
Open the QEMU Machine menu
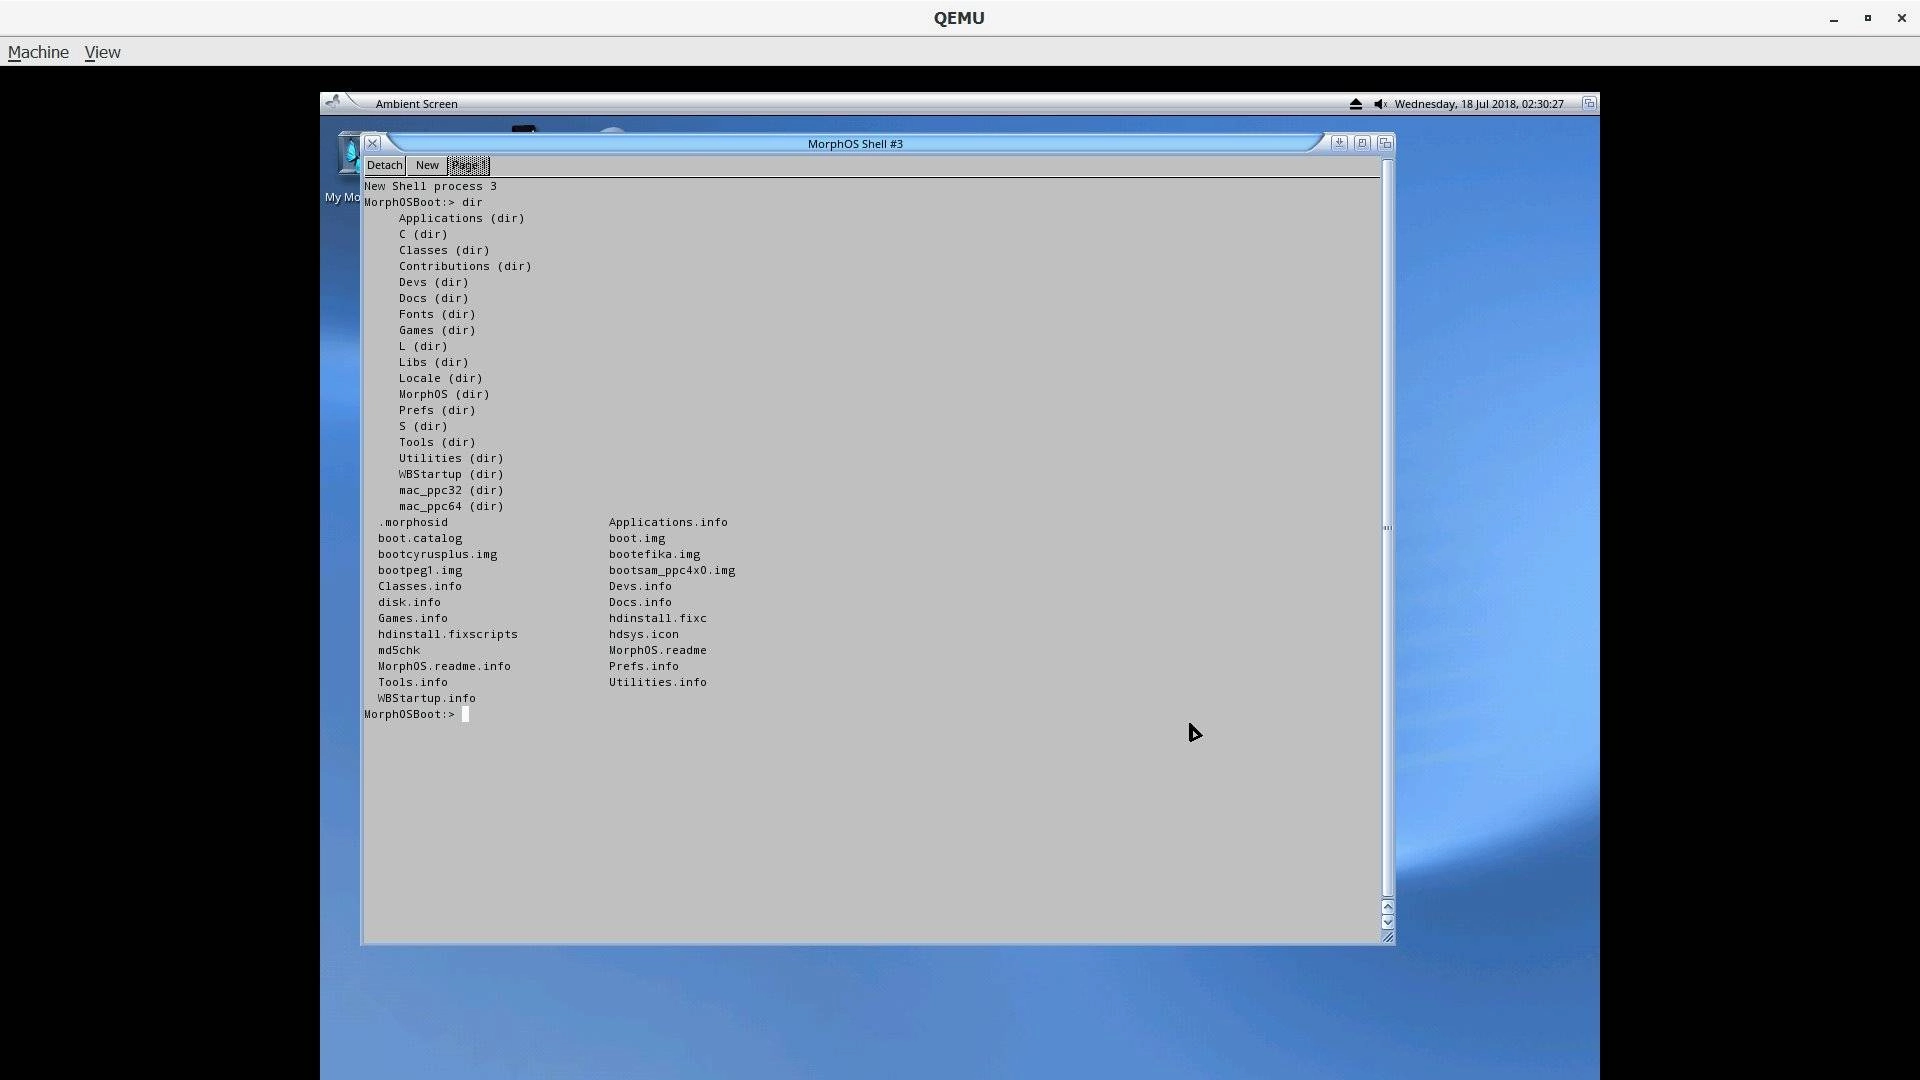tap(38, 52)
